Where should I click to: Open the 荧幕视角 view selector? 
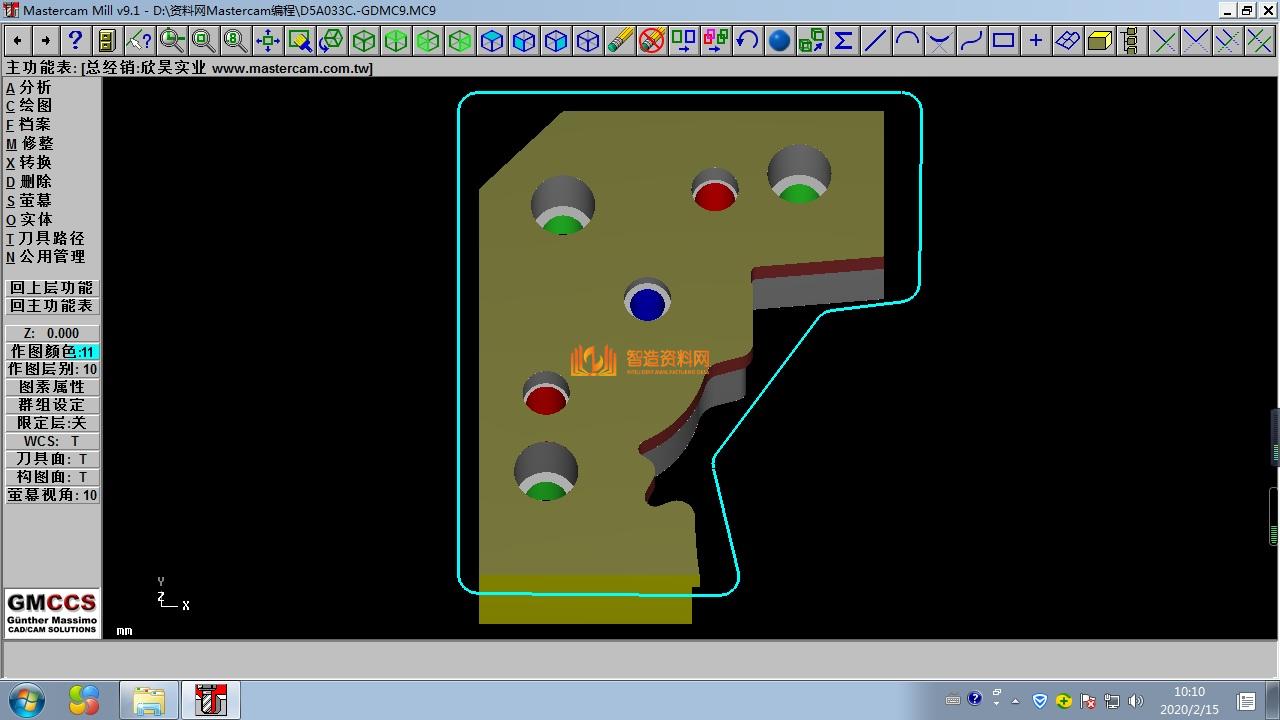pos(52,495)
